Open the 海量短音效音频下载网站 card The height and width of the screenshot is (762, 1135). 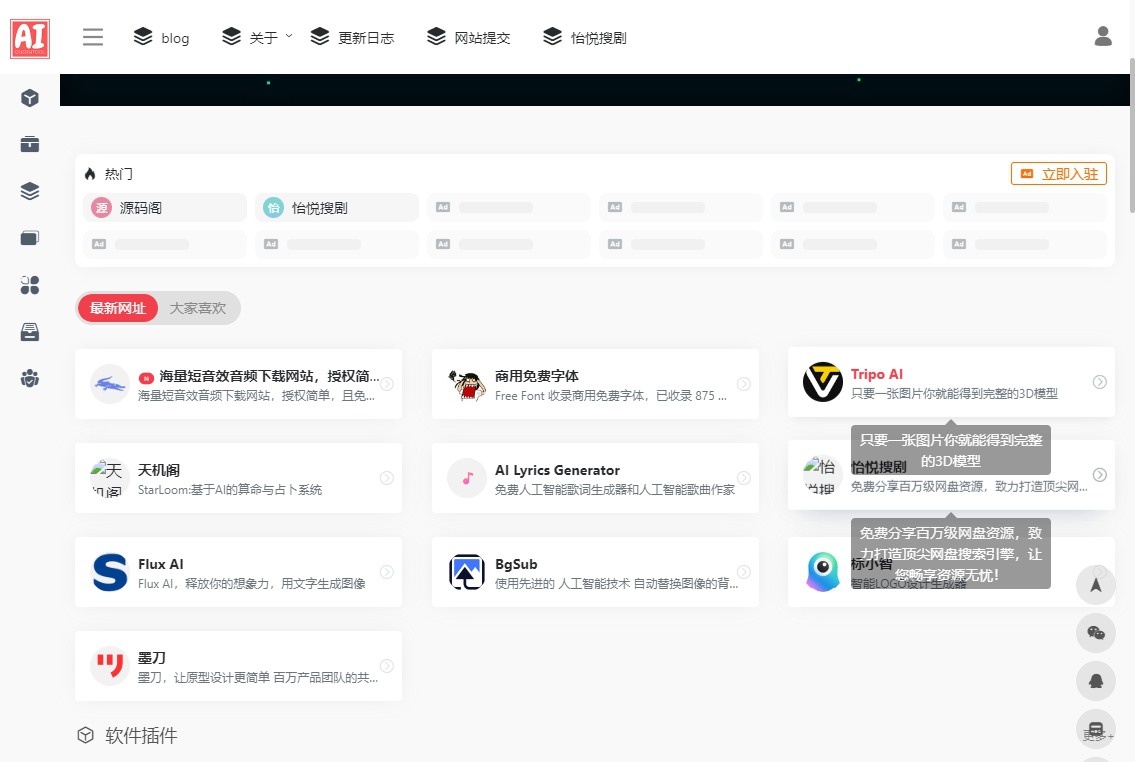(238, 384)
